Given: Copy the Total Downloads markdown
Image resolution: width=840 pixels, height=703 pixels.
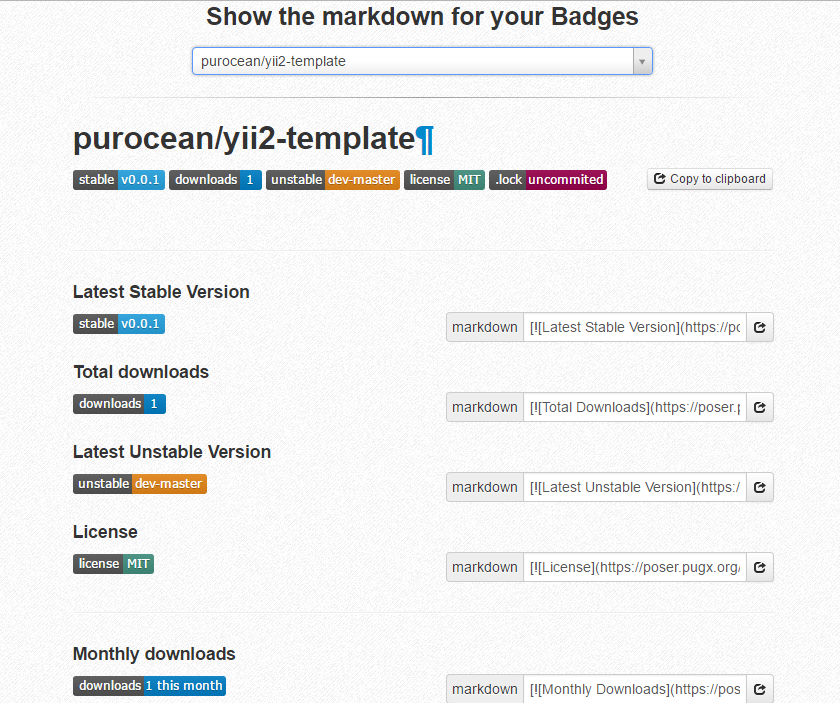Looking at the screenshot, I should (x=760, y=407).
